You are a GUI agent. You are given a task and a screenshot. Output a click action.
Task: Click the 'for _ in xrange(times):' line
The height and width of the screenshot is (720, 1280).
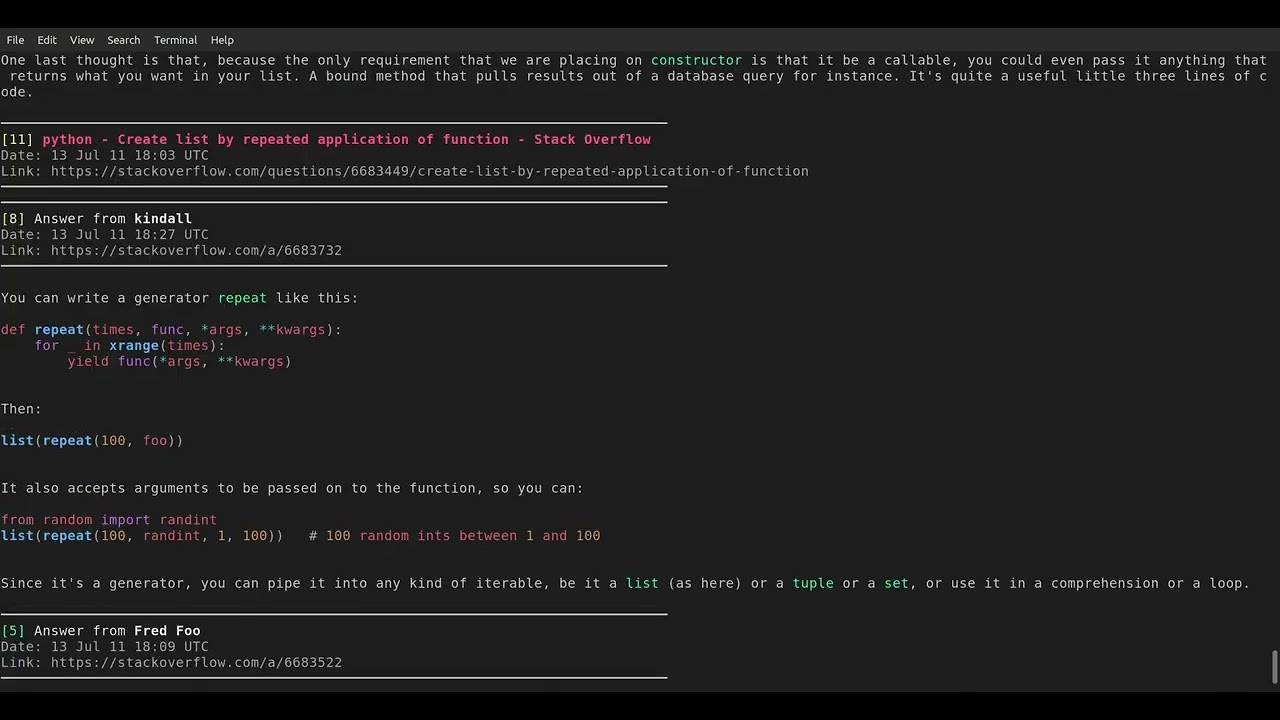pos(130,345)
